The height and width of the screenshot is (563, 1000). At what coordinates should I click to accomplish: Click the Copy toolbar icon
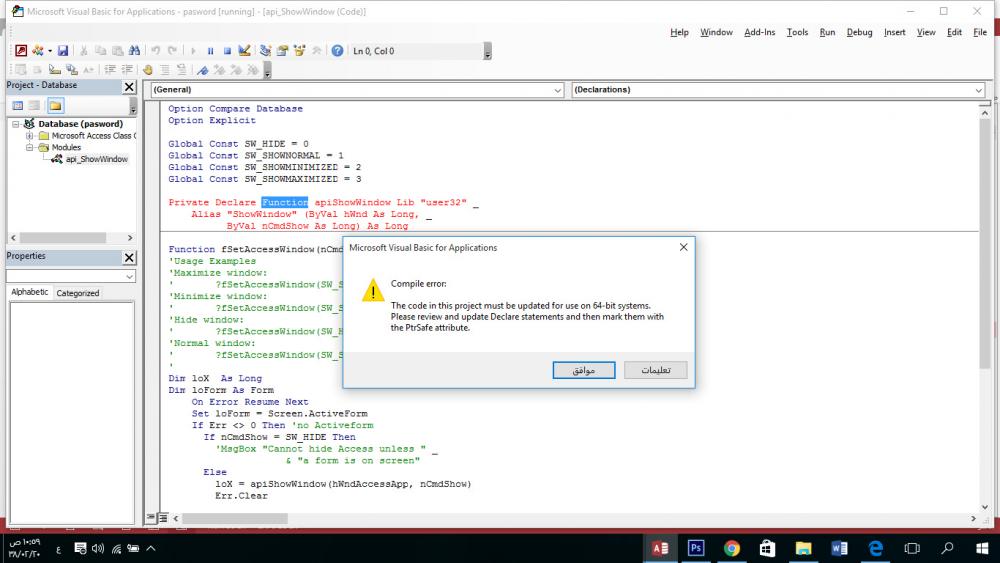click(x=101, y=50)
